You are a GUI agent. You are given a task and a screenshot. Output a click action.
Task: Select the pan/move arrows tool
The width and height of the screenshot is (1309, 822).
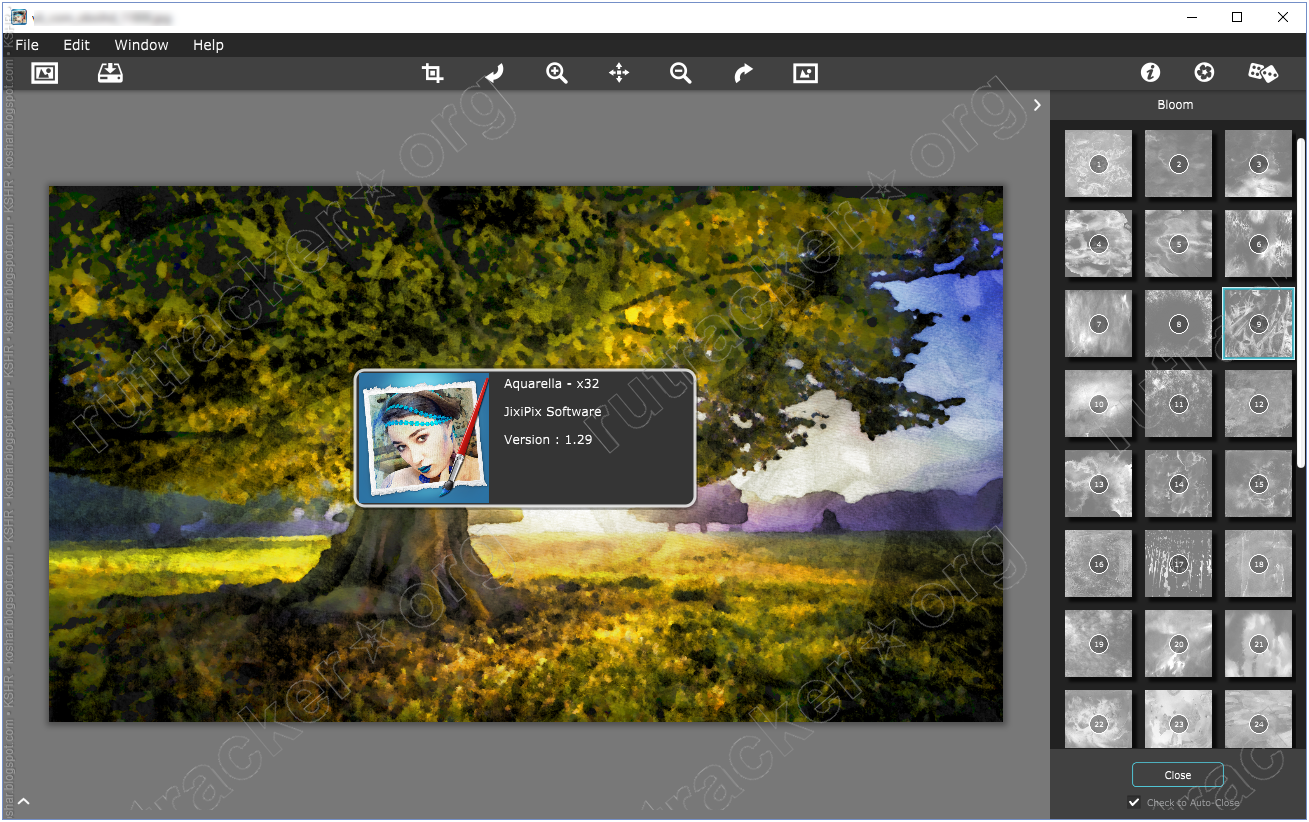coord(619,73)
